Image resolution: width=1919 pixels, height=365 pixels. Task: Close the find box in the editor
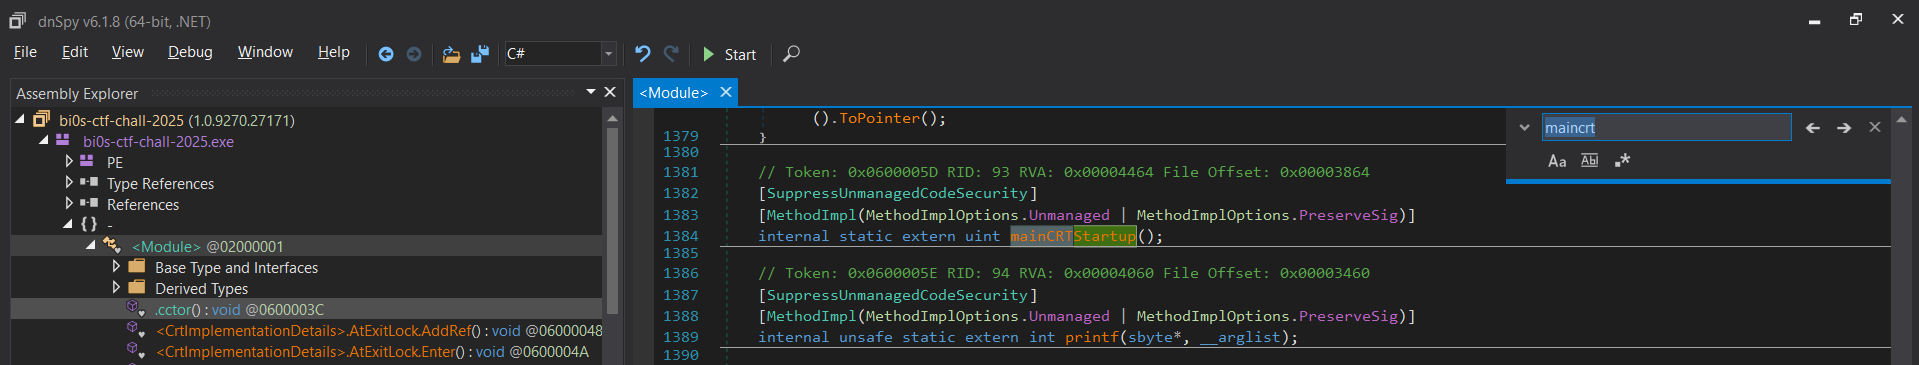1875,127
